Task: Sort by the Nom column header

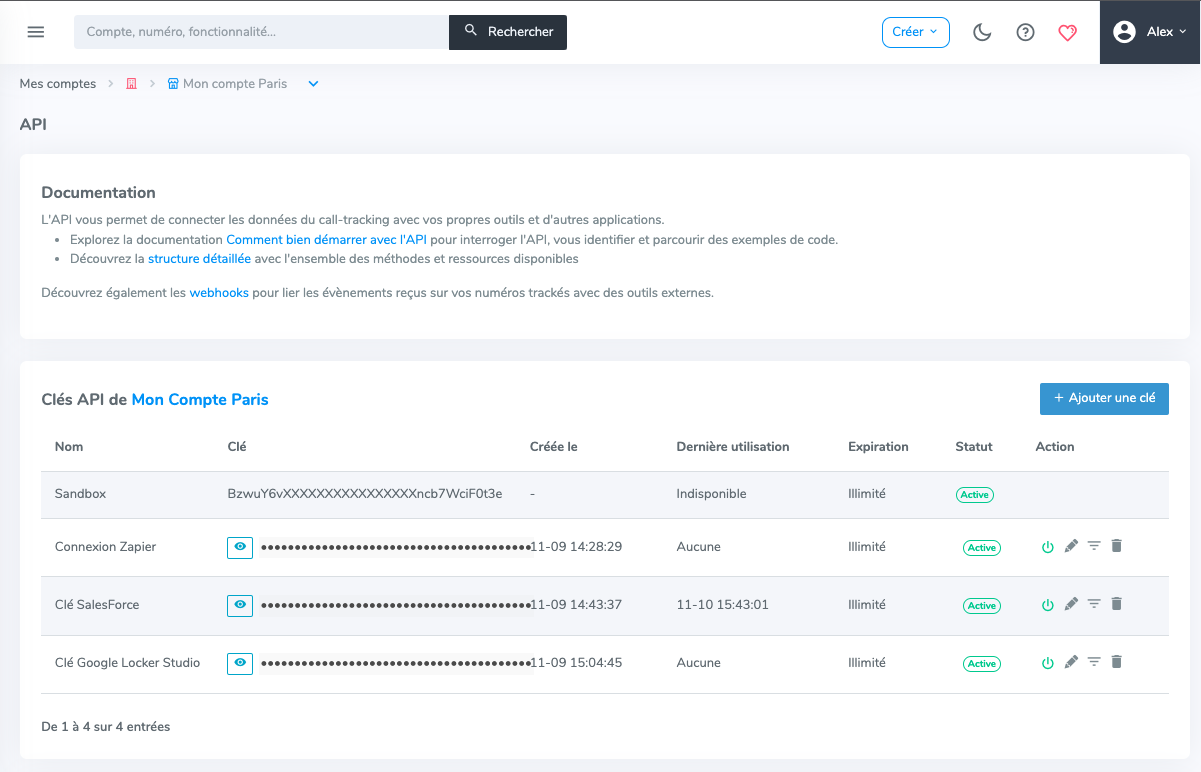Action: click(69, 447)
